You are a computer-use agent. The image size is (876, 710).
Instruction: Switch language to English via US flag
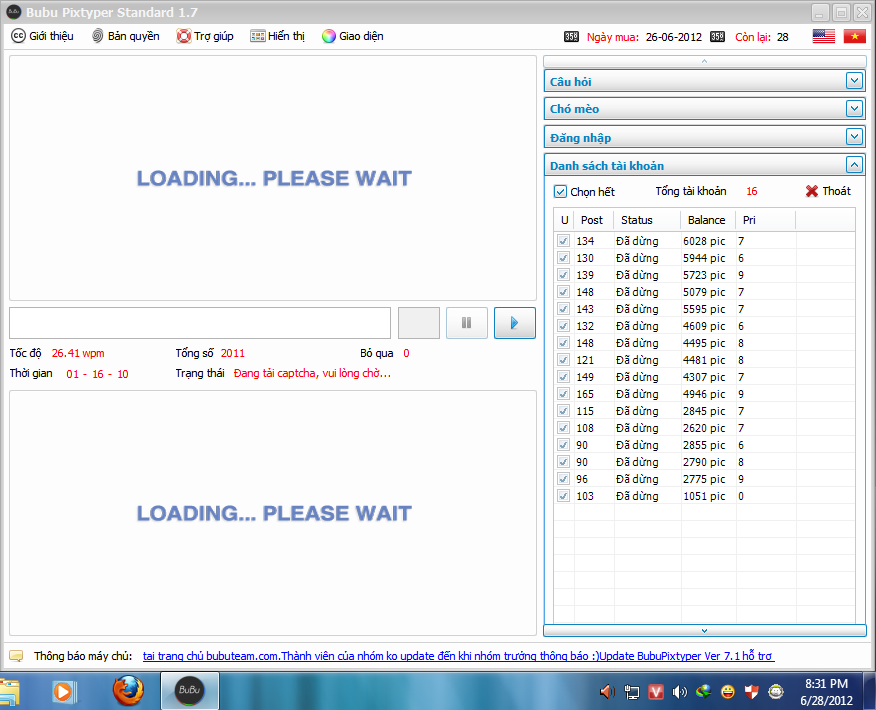tap(823, 36)
